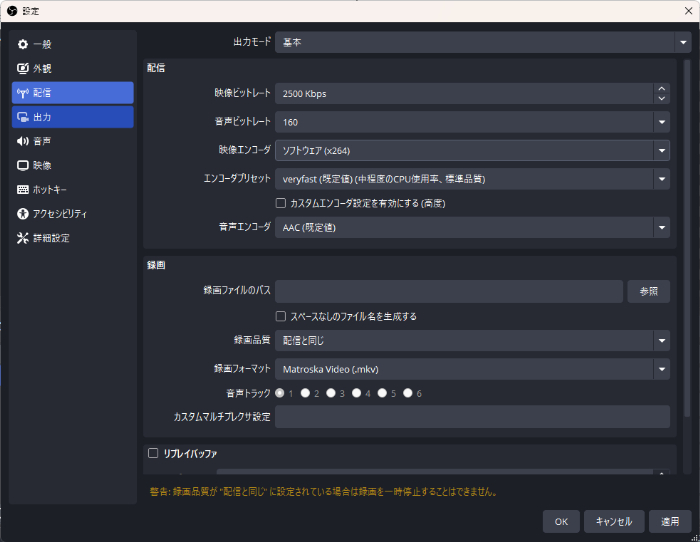Click the gear icon for 一般 settings

coord(23,45)
